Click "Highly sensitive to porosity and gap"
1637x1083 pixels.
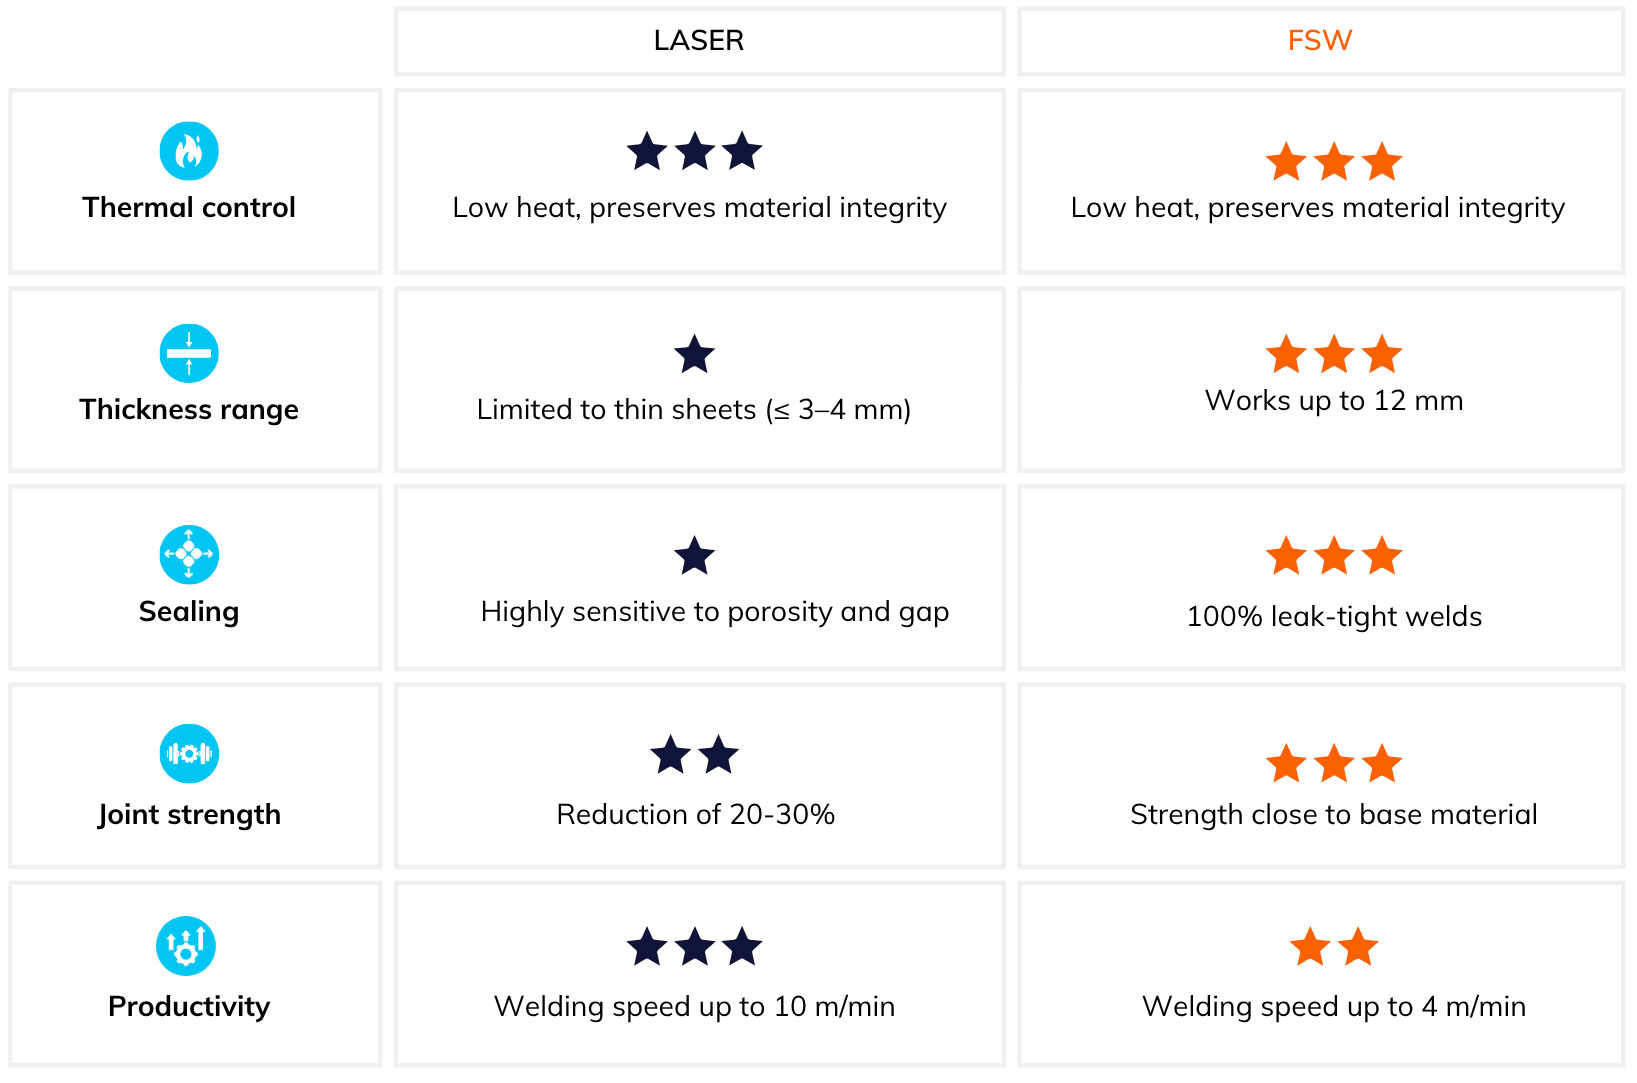[x=714, y=612]
